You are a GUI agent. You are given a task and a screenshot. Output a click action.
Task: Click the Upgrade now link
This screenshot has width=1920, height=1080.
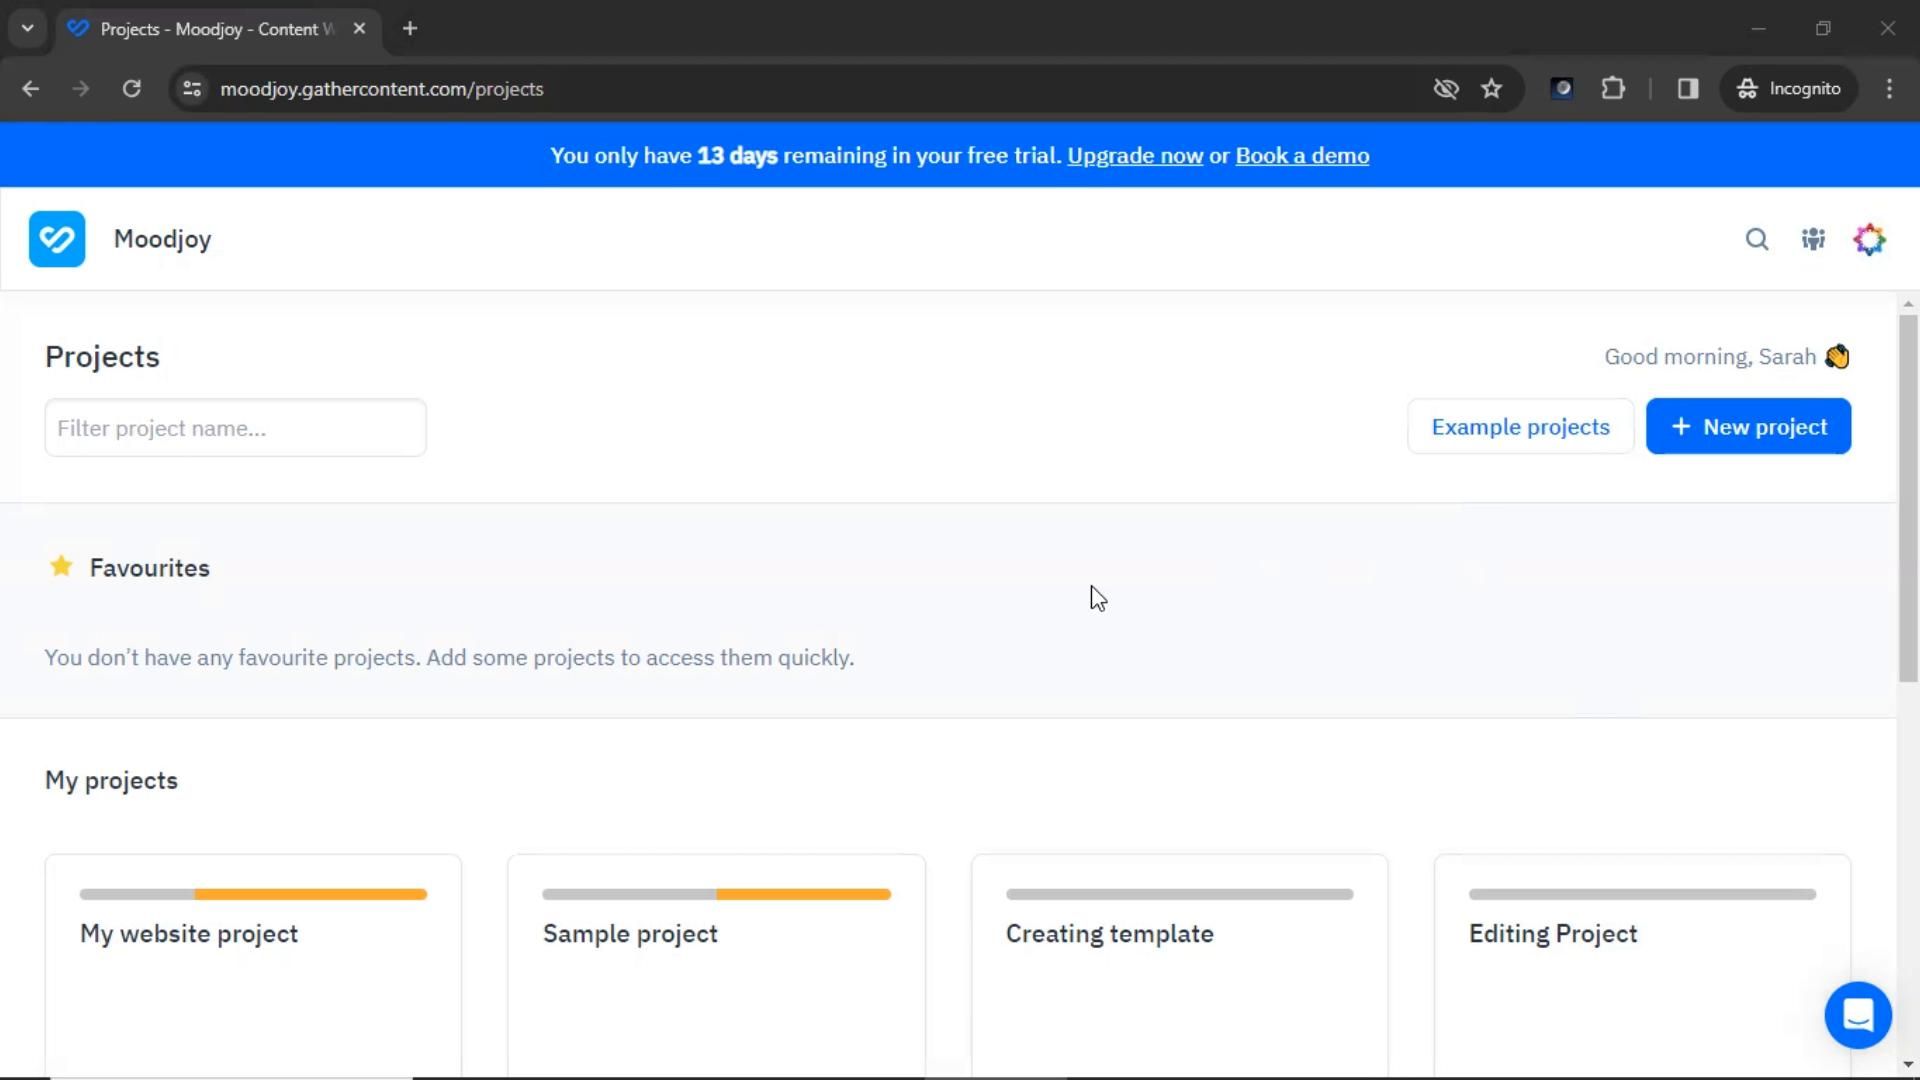(x=1135, y=156)
